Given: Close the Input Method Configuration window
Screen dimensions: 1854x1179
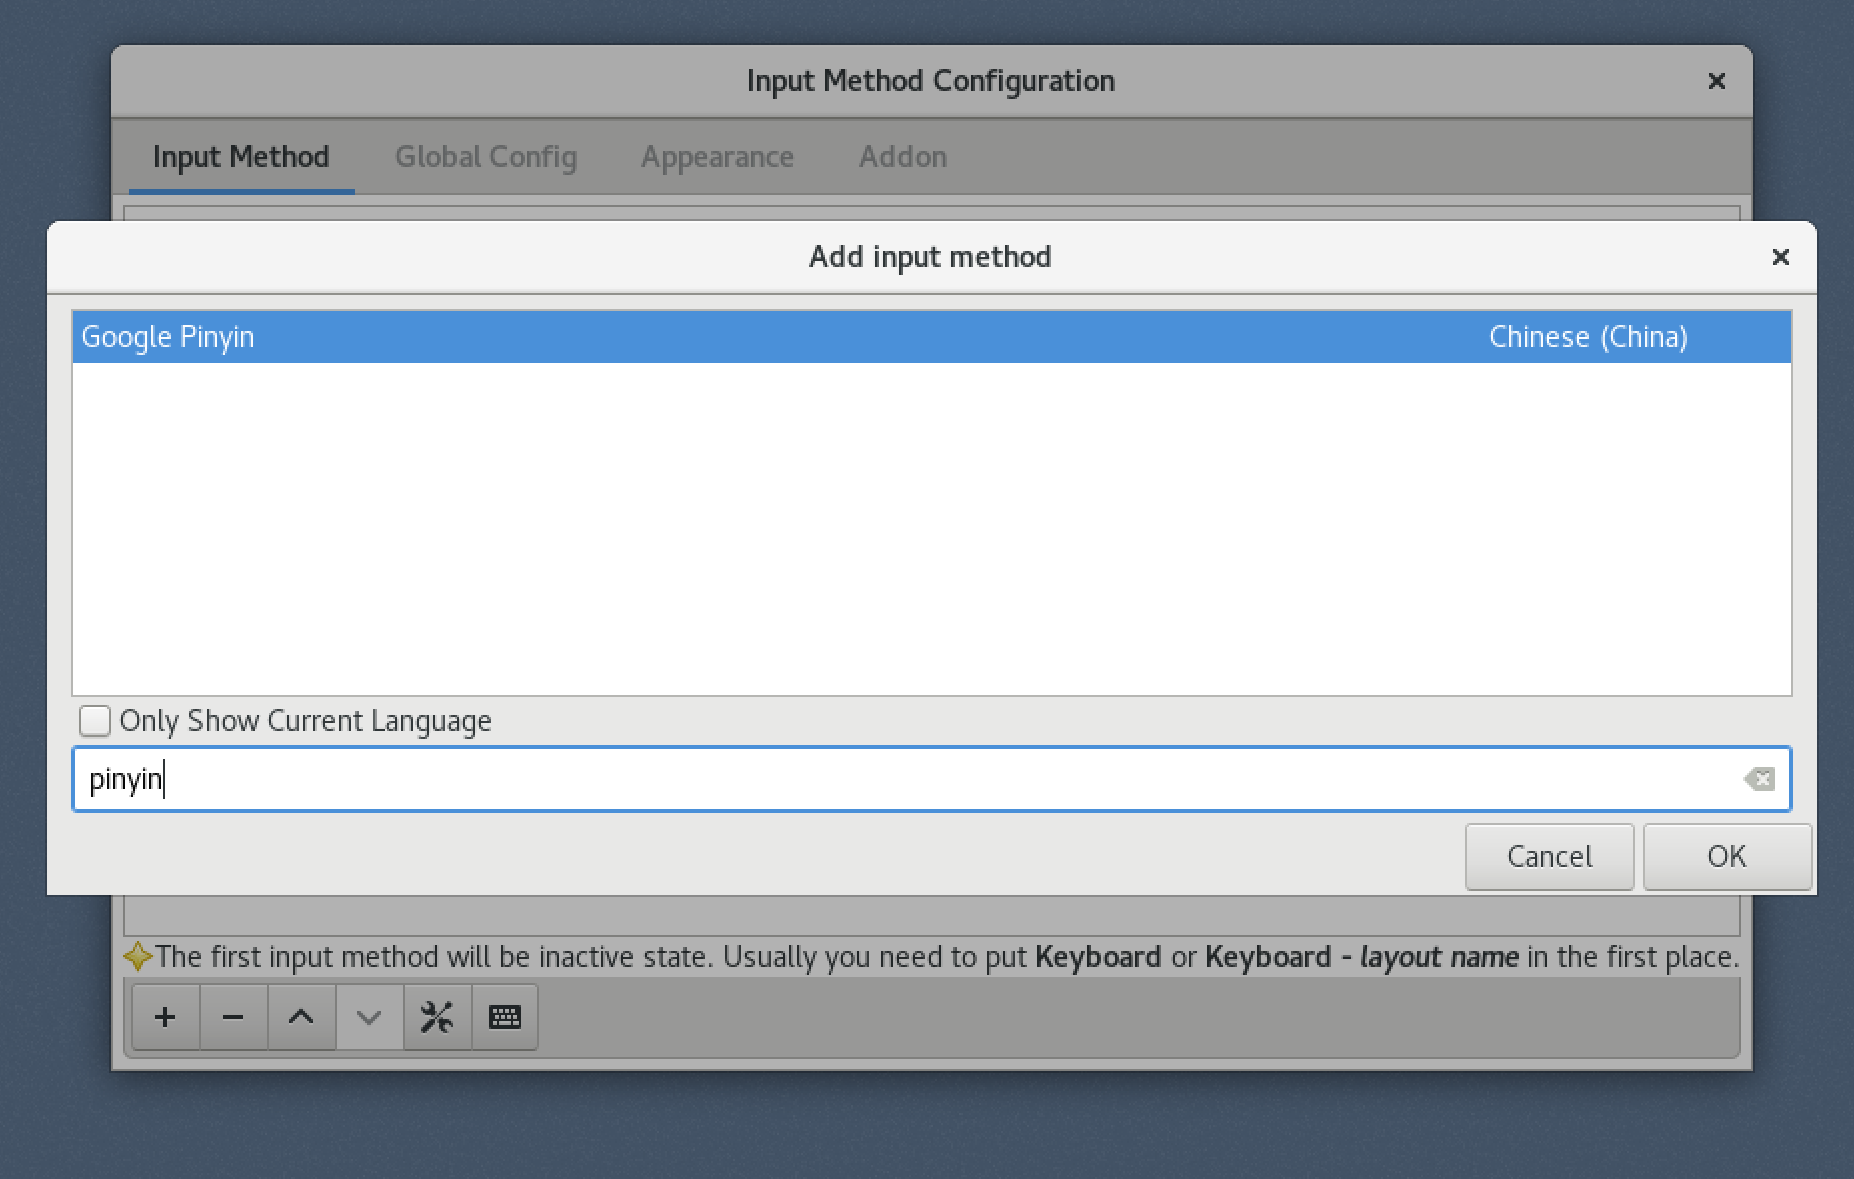Looking at the screenshot, I should point(1716,81).
